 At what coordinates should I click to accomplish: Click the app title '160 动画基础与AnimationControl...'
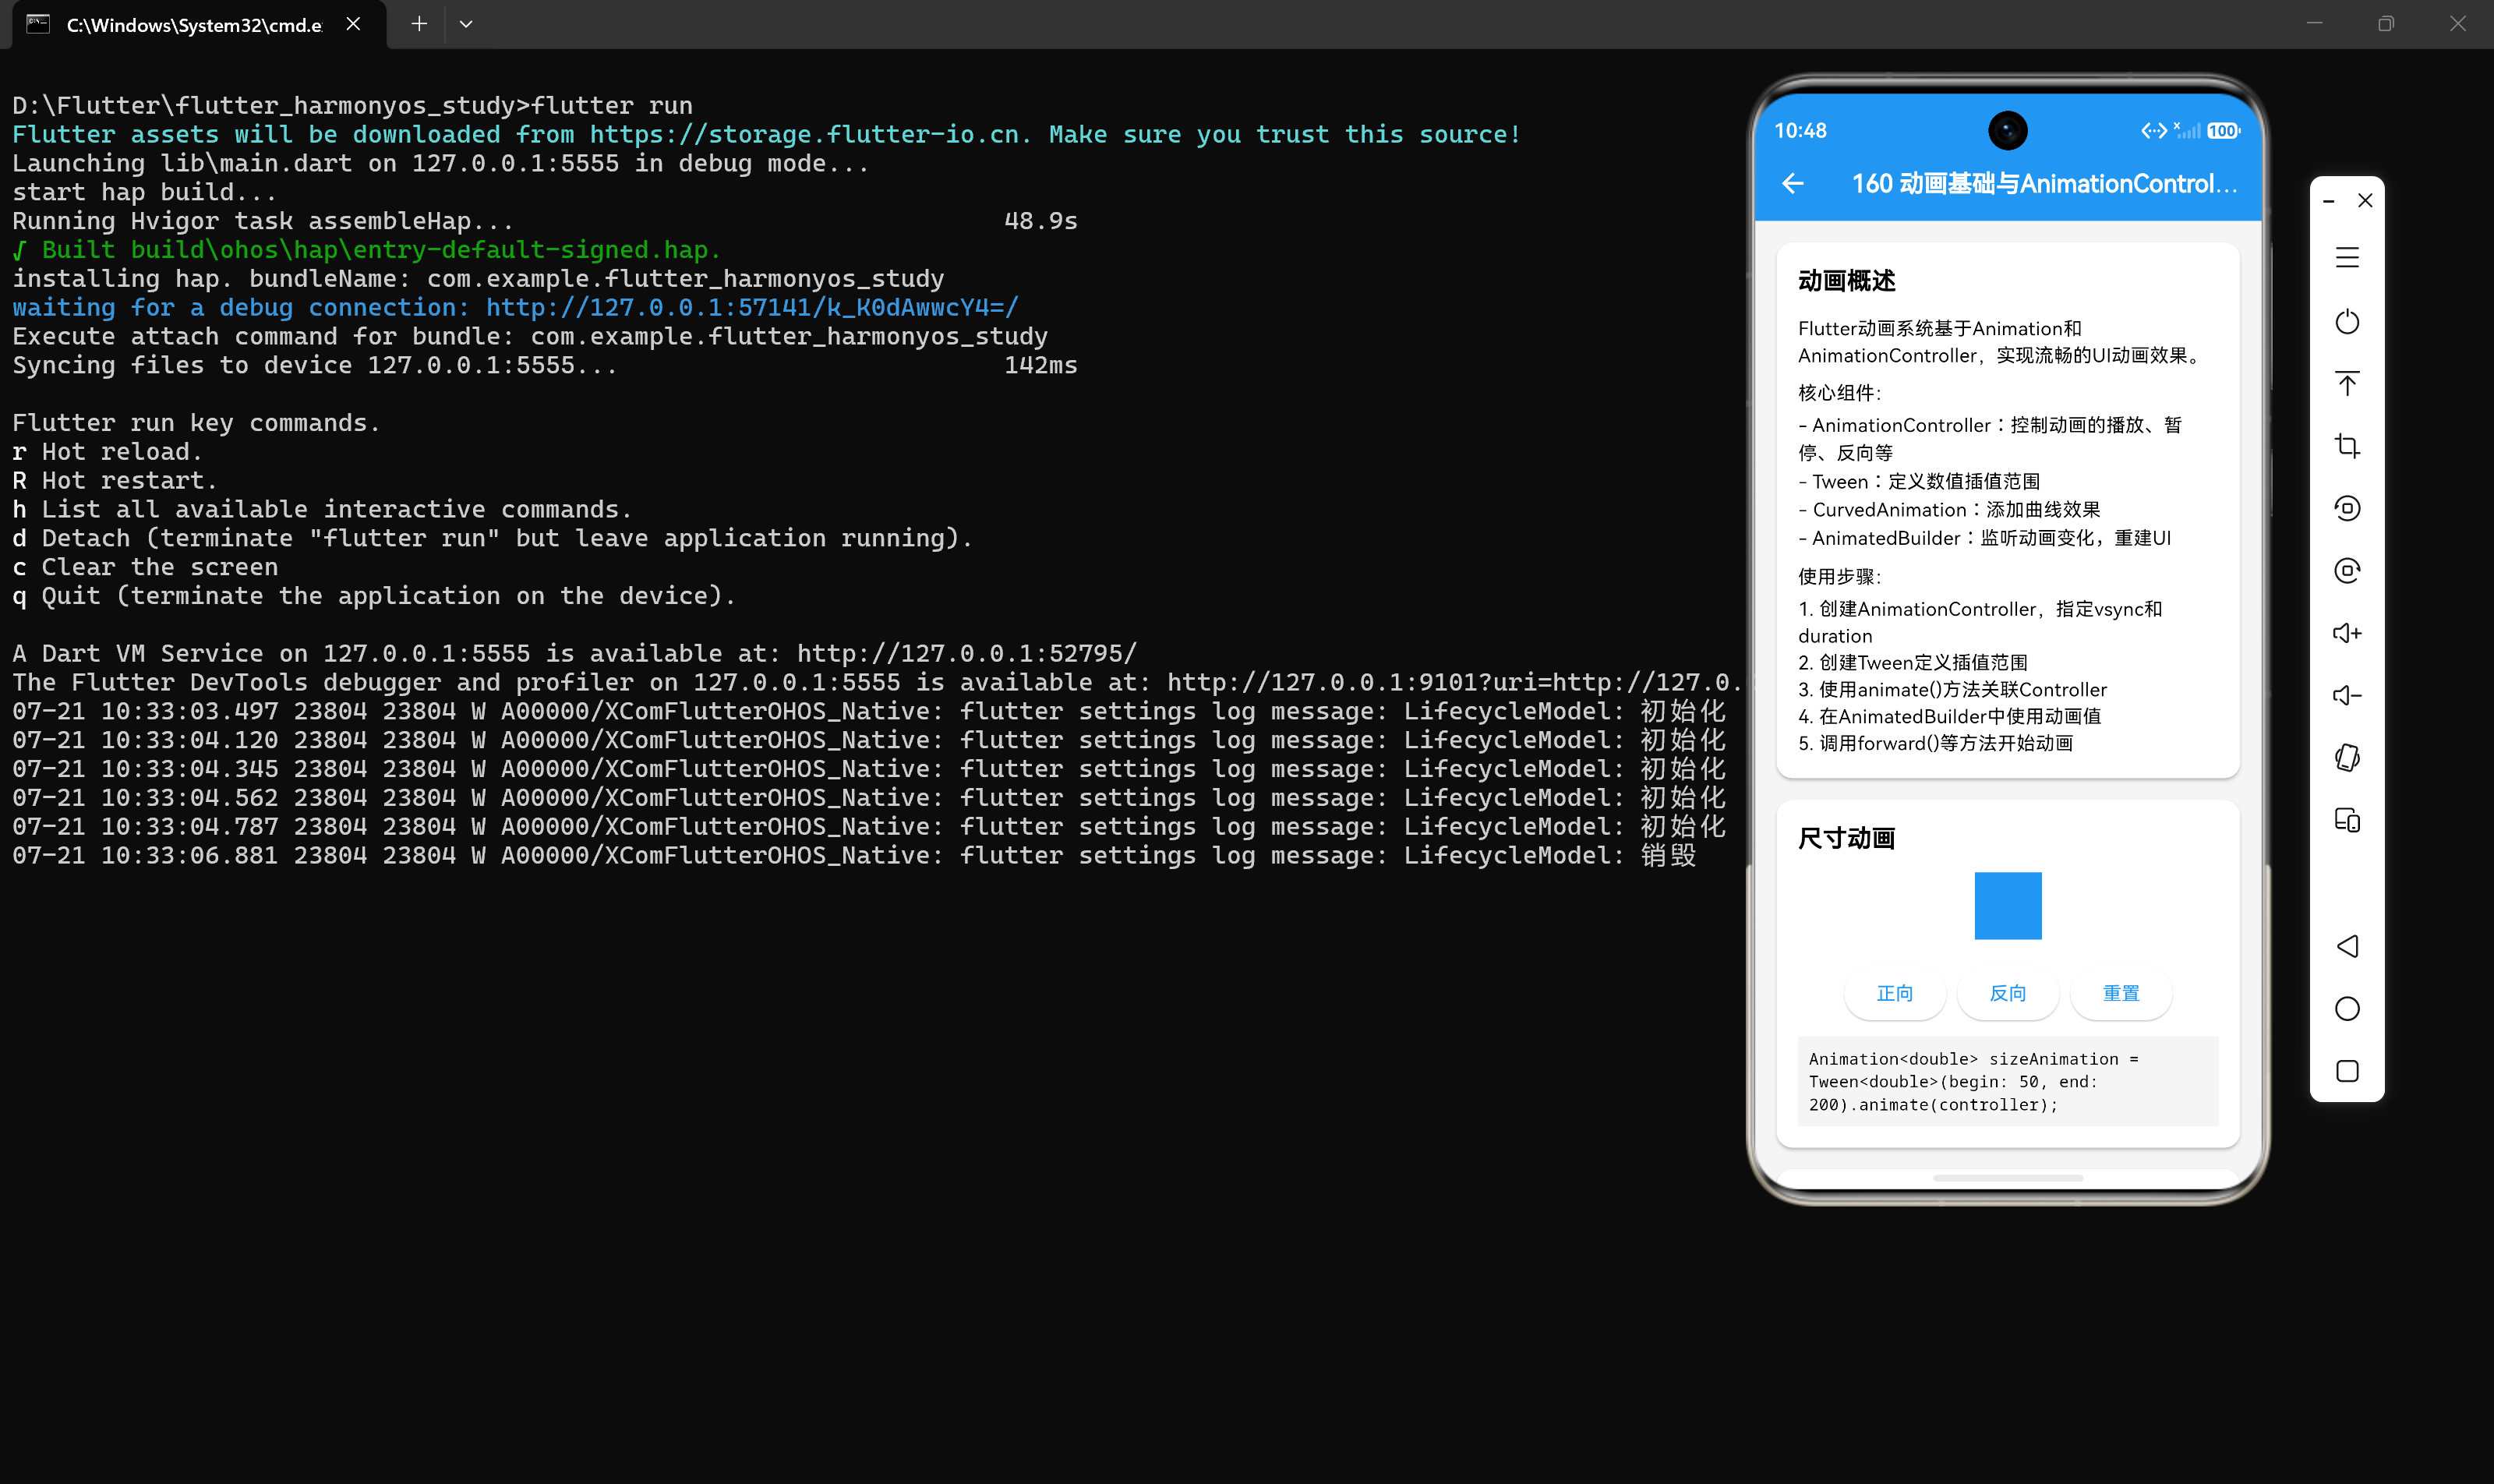[x=2044, y=184]
